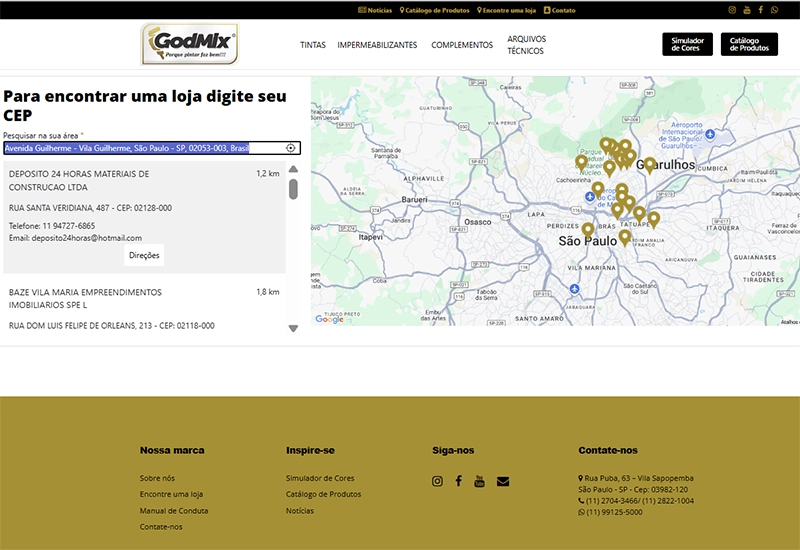This screenshot has height=550, width=800.
Task: Click the GodMix logo
Action: click(190, 45)
